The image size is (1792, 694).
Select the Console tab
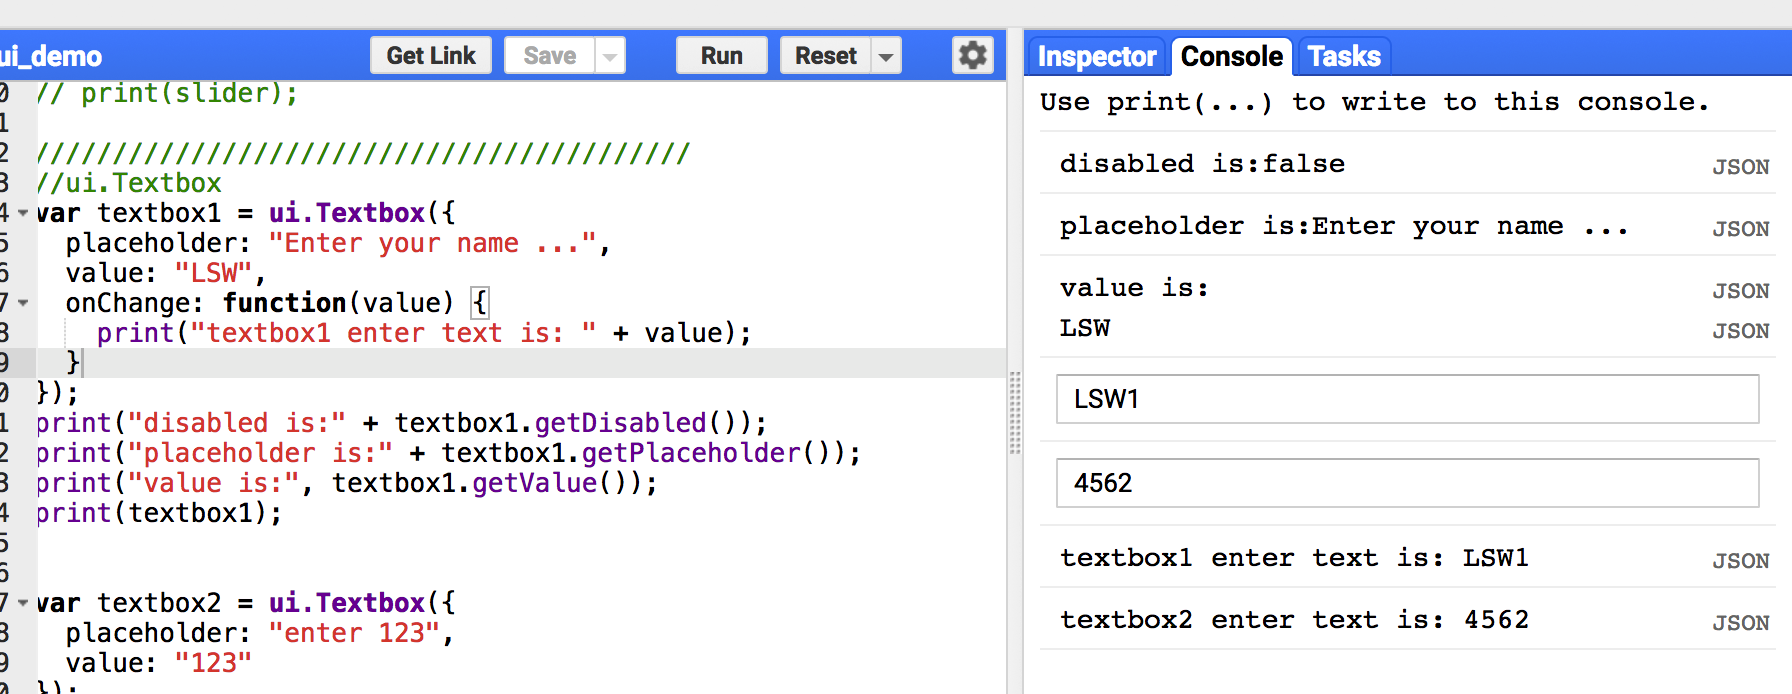point(1231,57)
